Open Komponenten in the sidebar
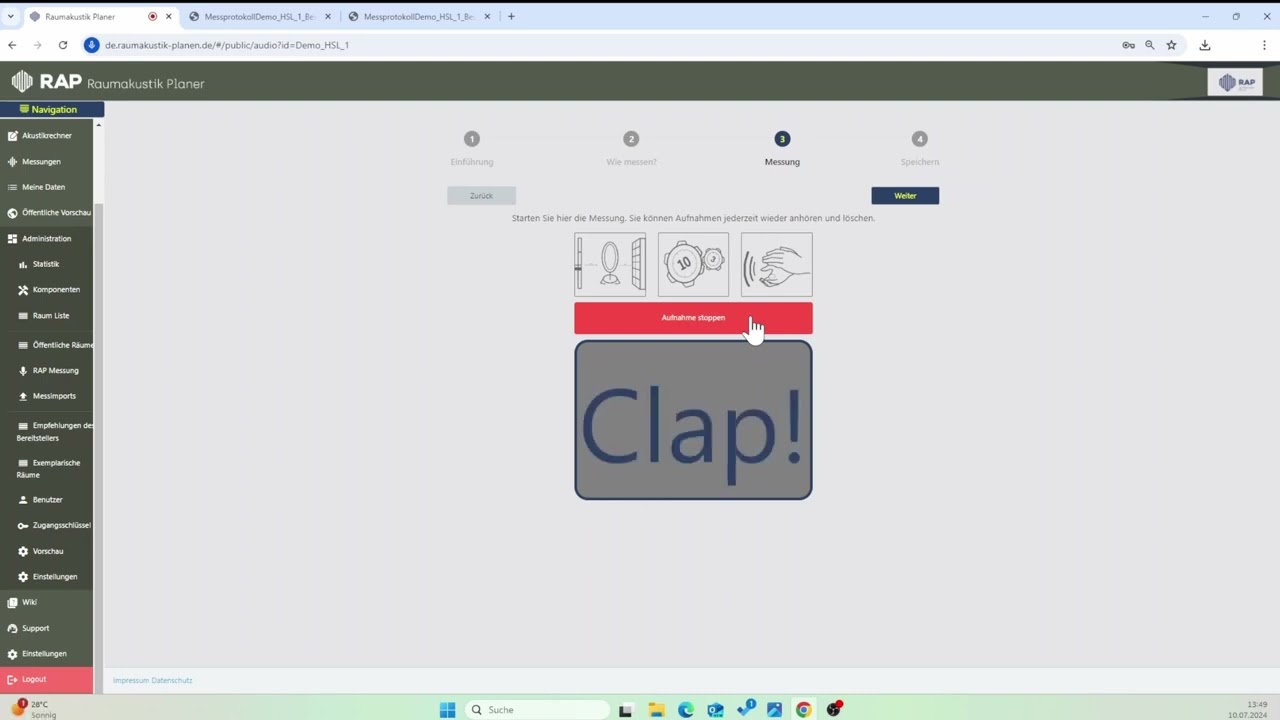 tap(47, 289)
